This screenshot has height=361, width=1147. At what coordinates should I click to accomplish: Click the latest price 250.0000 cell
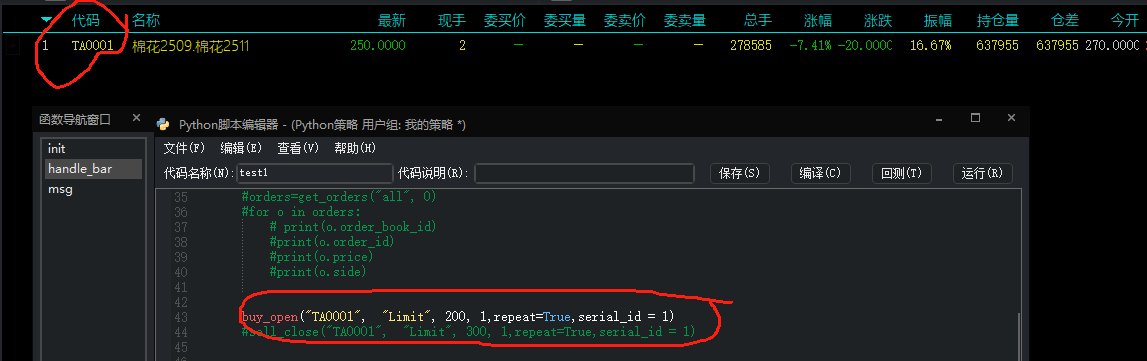377,45
